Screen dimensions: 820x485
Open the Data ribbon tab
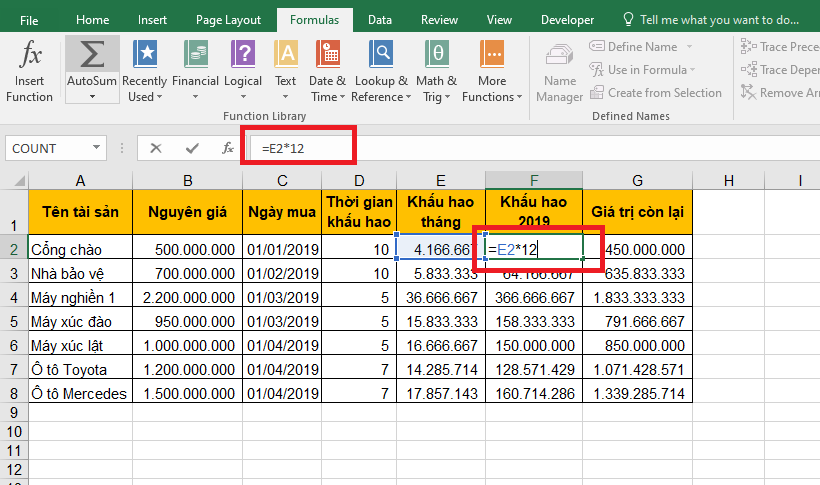point(379,19)
